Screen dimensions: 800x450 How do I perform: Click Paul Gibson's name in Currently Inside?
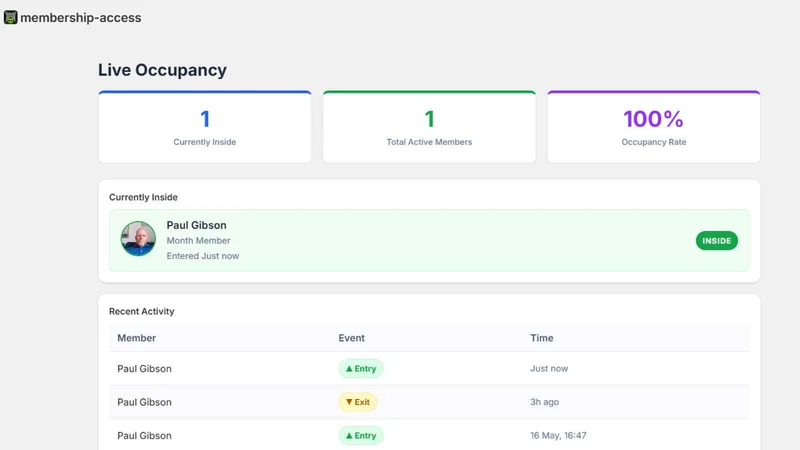click(x=196, y=225)
